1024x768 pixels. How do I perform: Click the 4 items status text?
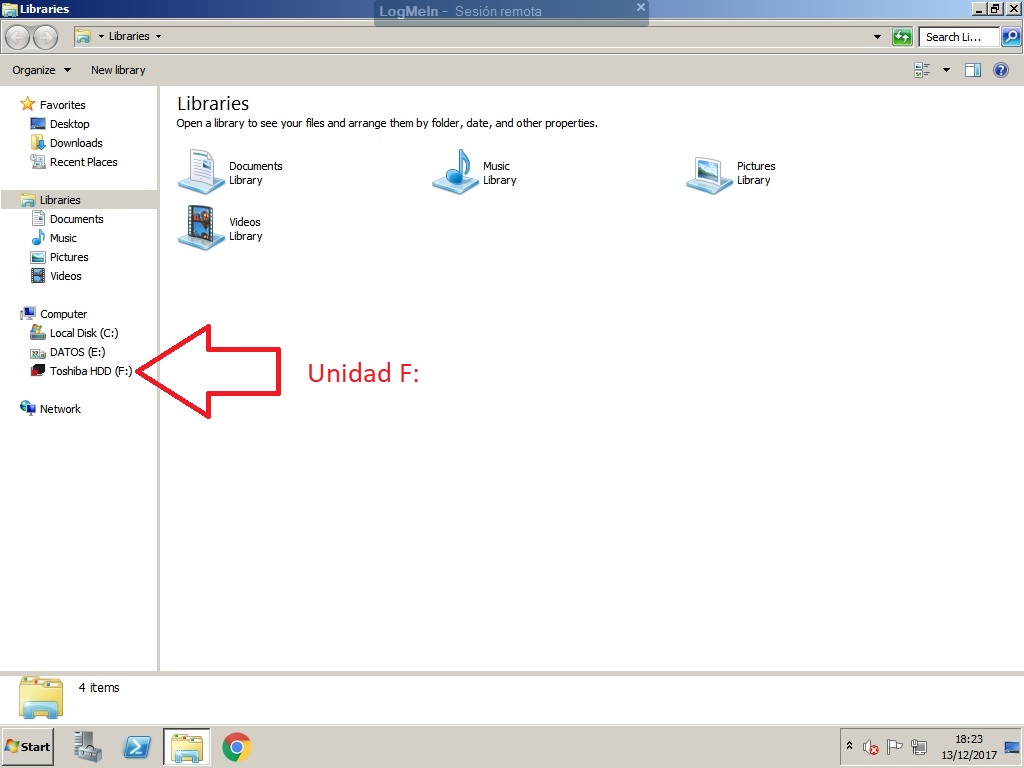click(99, 688)
